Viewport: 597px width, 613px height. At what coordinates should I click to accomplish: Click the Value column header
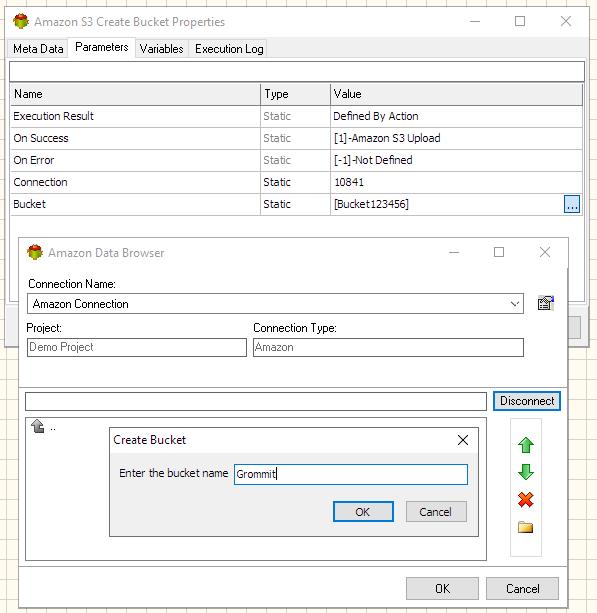[456, 94]
